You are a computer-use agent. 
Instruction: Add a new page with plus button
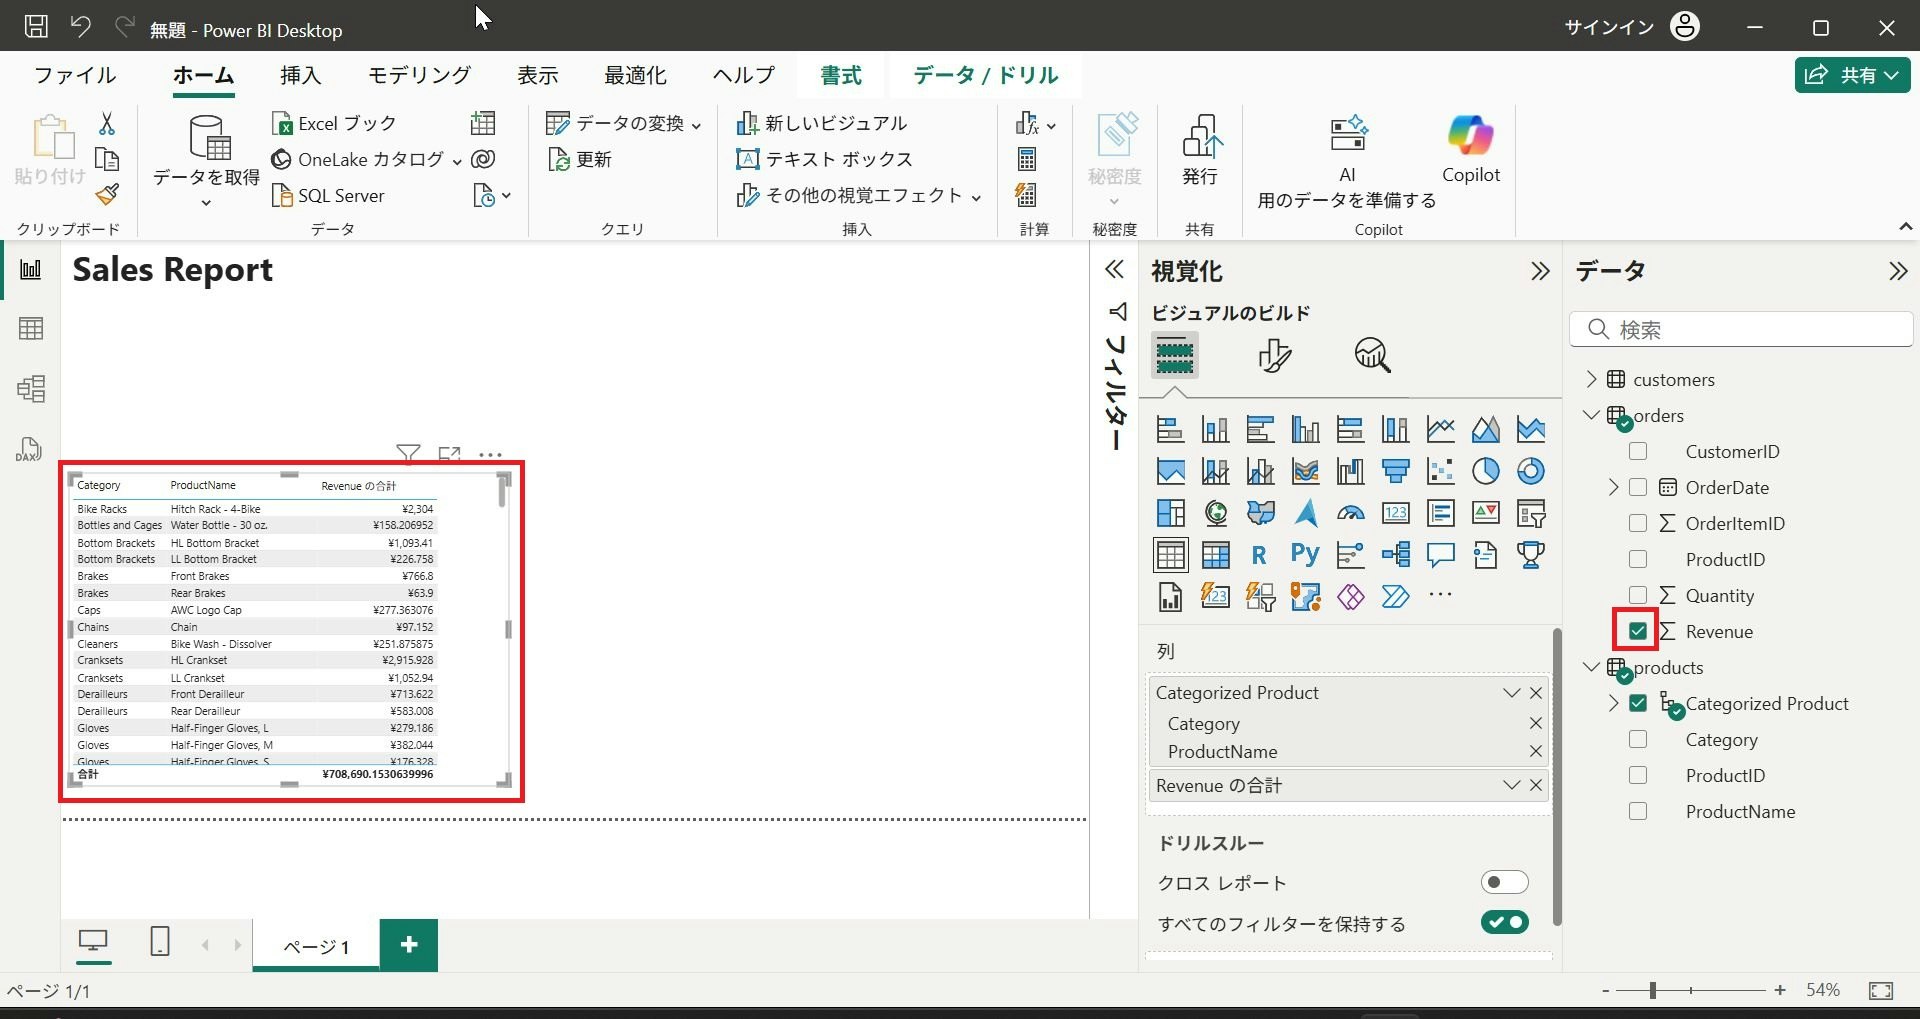point(409,945)
